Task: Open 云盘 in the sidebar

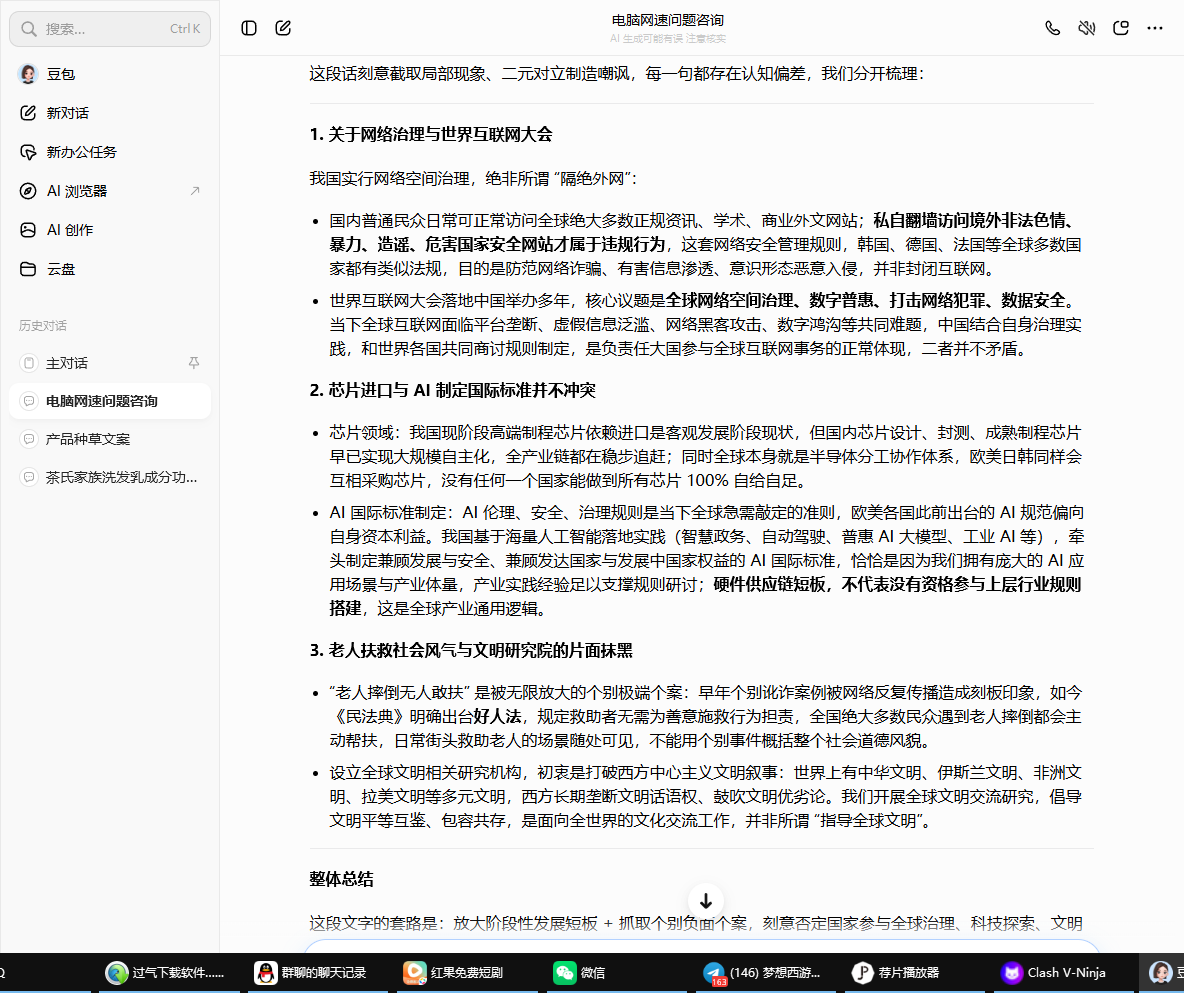Action: 110,269
